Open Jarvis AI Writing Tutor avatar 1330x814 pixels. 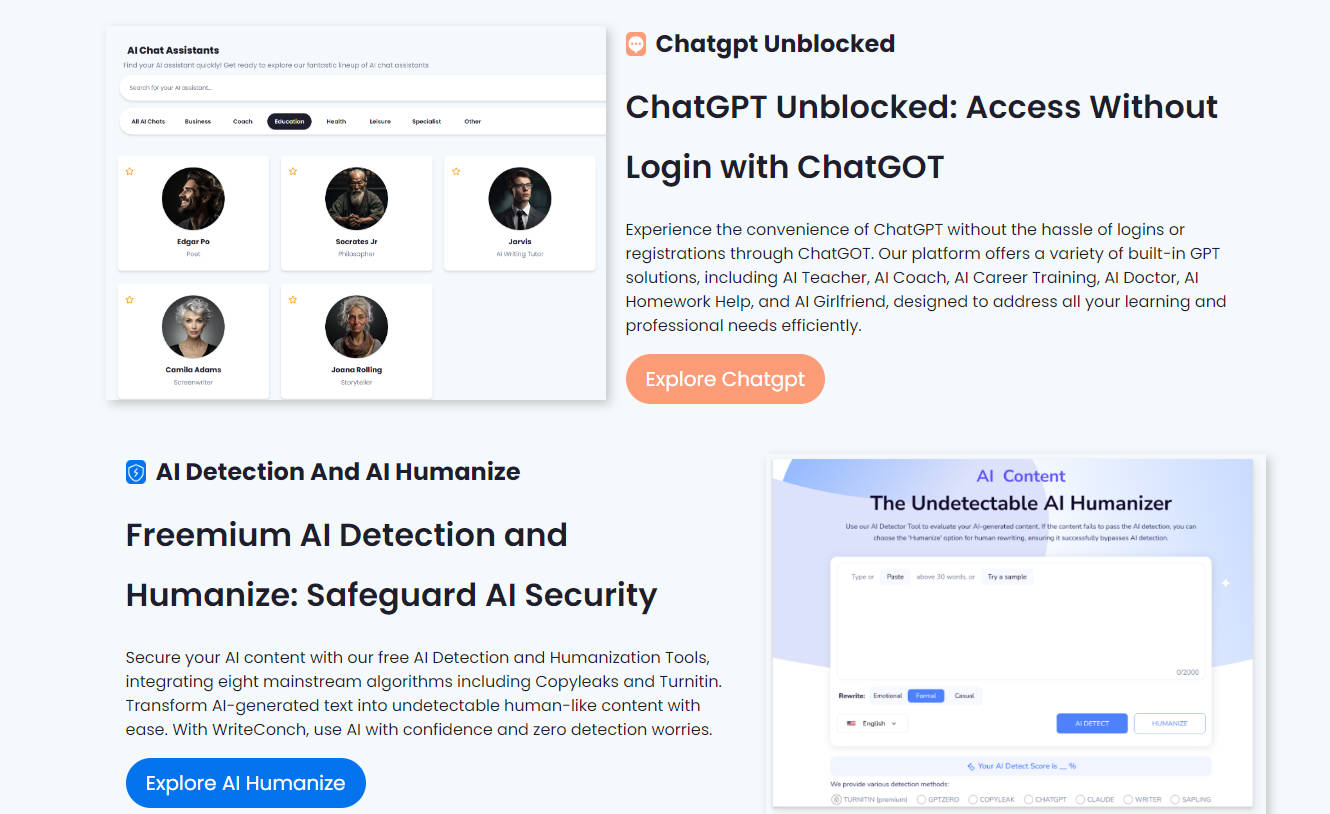(519, 199)
